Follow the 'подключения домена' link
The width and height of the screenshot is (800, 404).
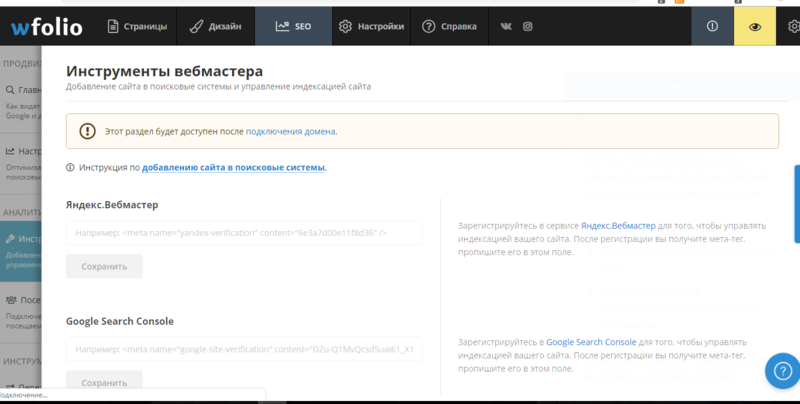(290, 131)
